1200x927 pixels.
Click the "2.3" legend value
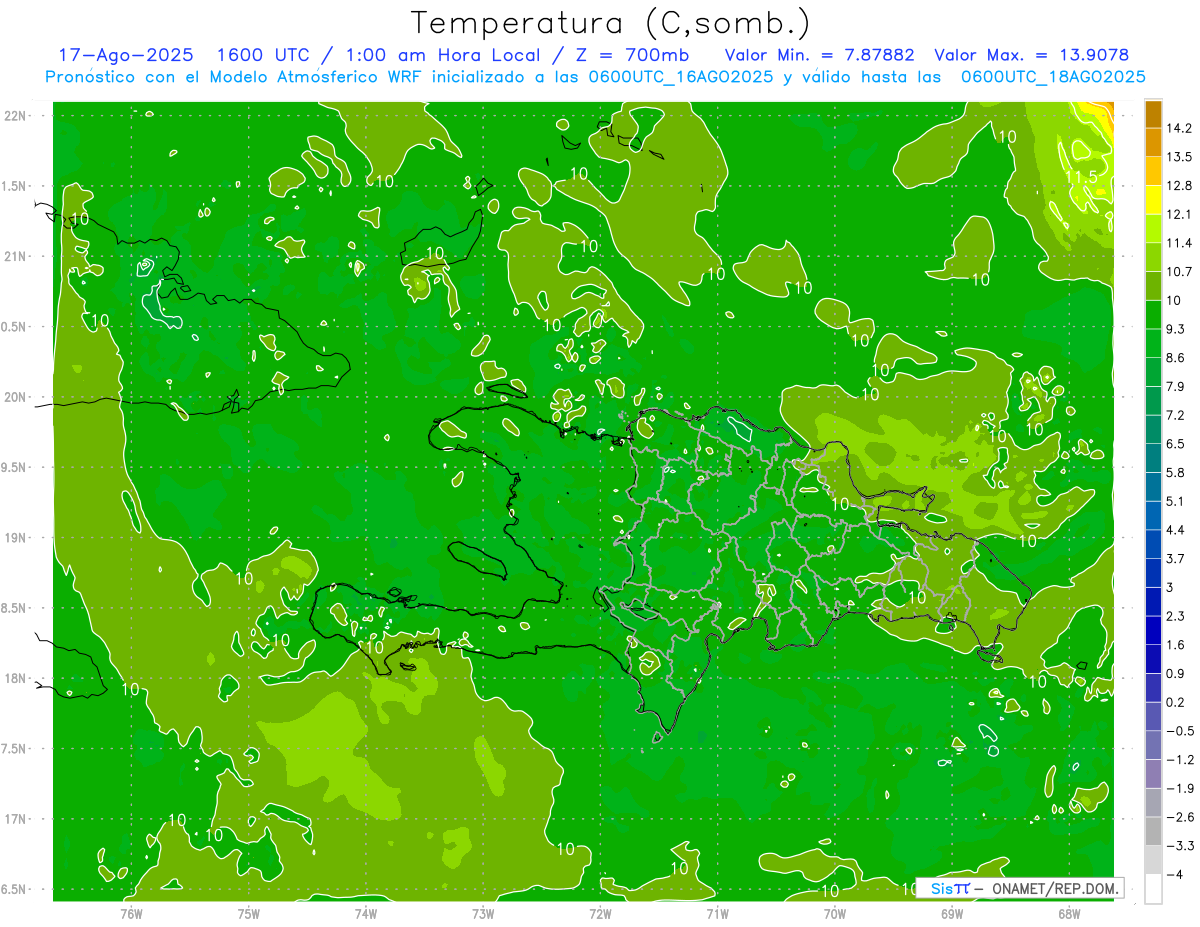click(1176, 616)
